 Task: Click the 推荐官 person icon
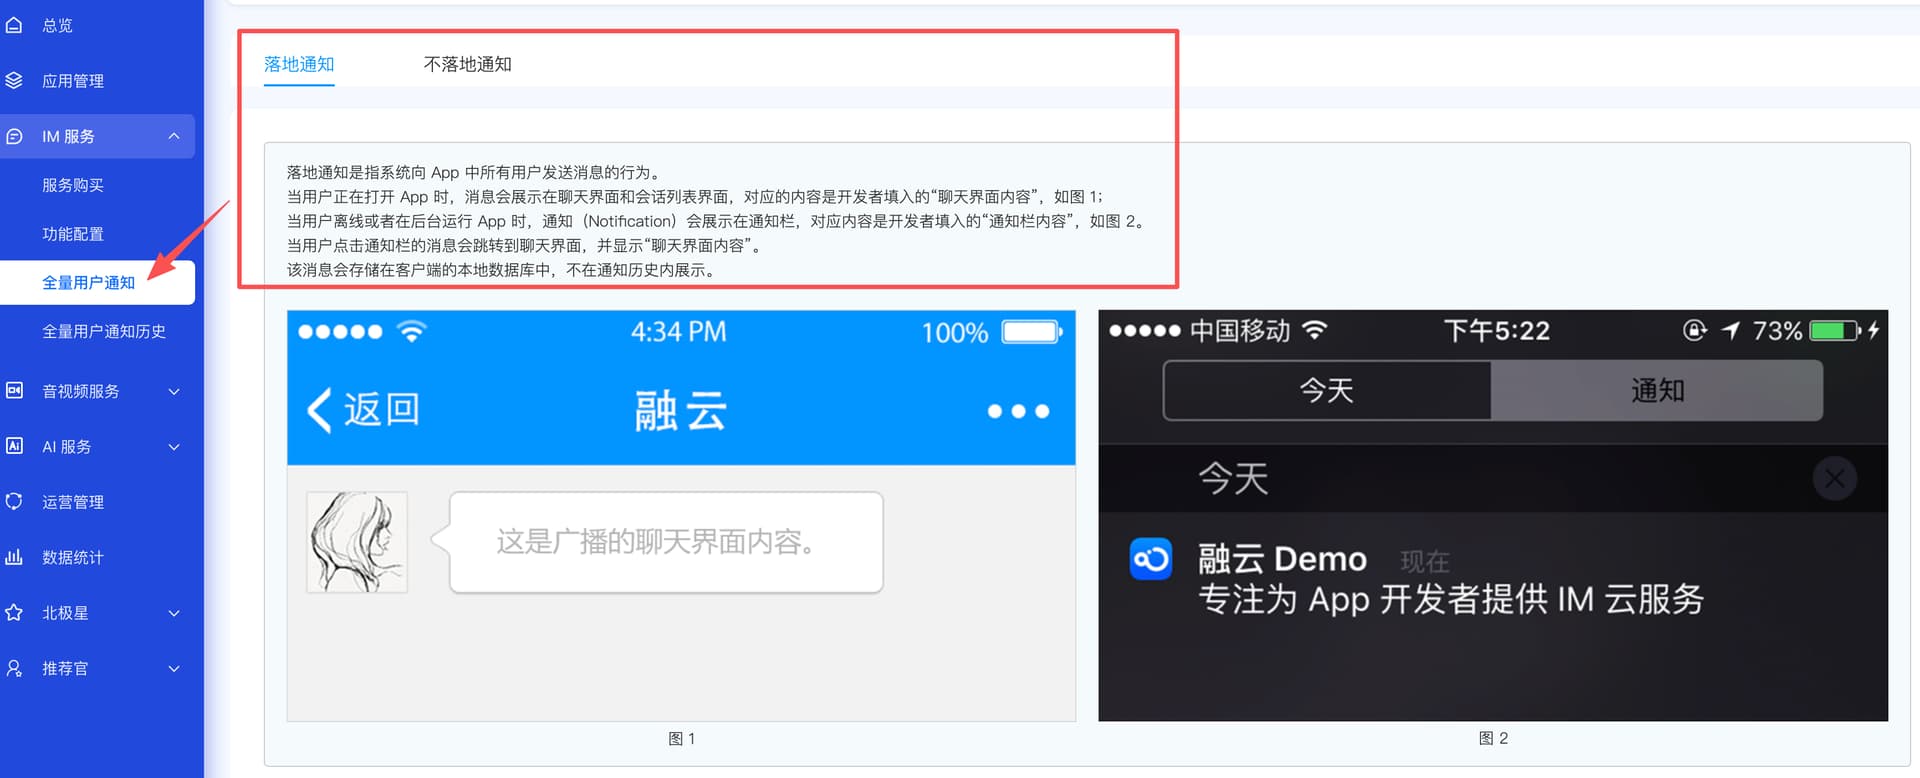(x=14, y=668)
